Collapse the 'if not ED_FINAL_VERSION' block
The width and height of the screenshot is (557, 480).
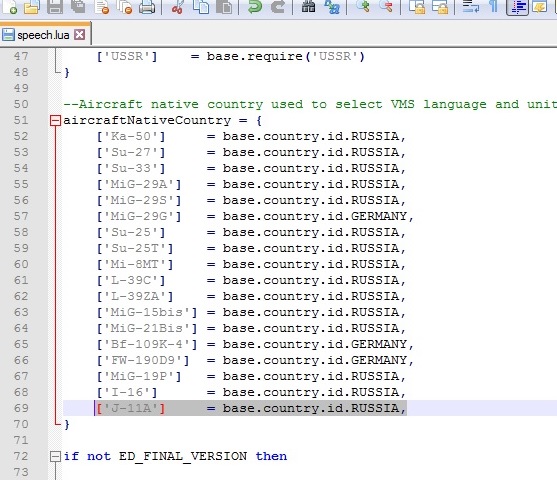(x=55, y=456)
